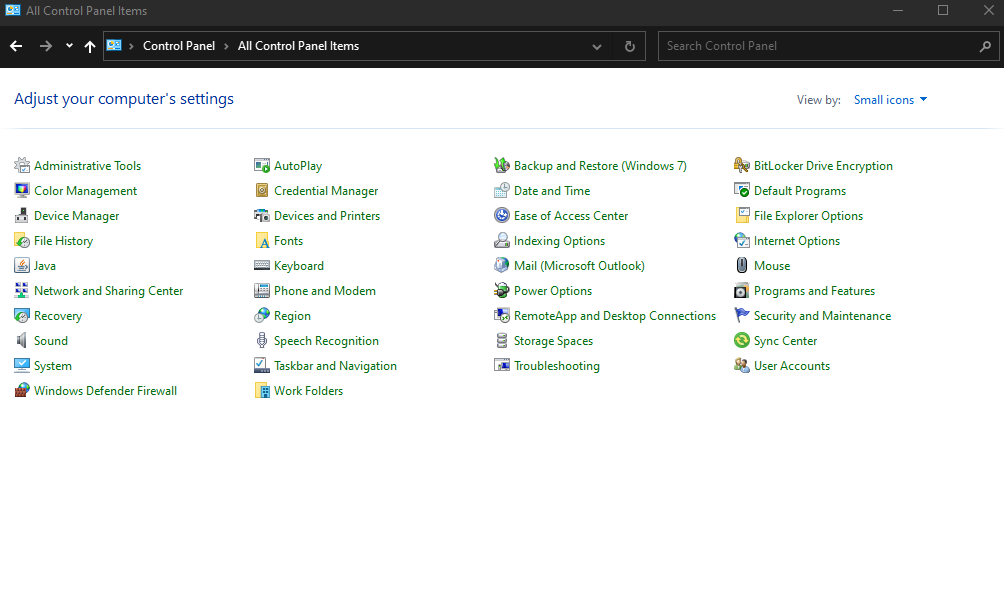Viewport: 1004px width, 598px height.
Task: Click the Security and Maintenance flag icon
Action: point(741,315)
